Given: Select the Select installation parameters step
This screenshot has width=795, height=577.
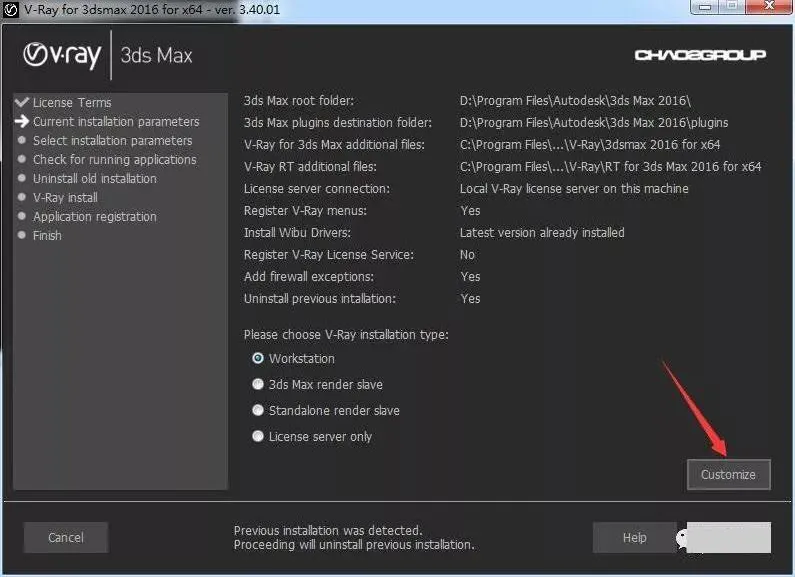Looking at the screenshot, I should click(x=113, y=140).
